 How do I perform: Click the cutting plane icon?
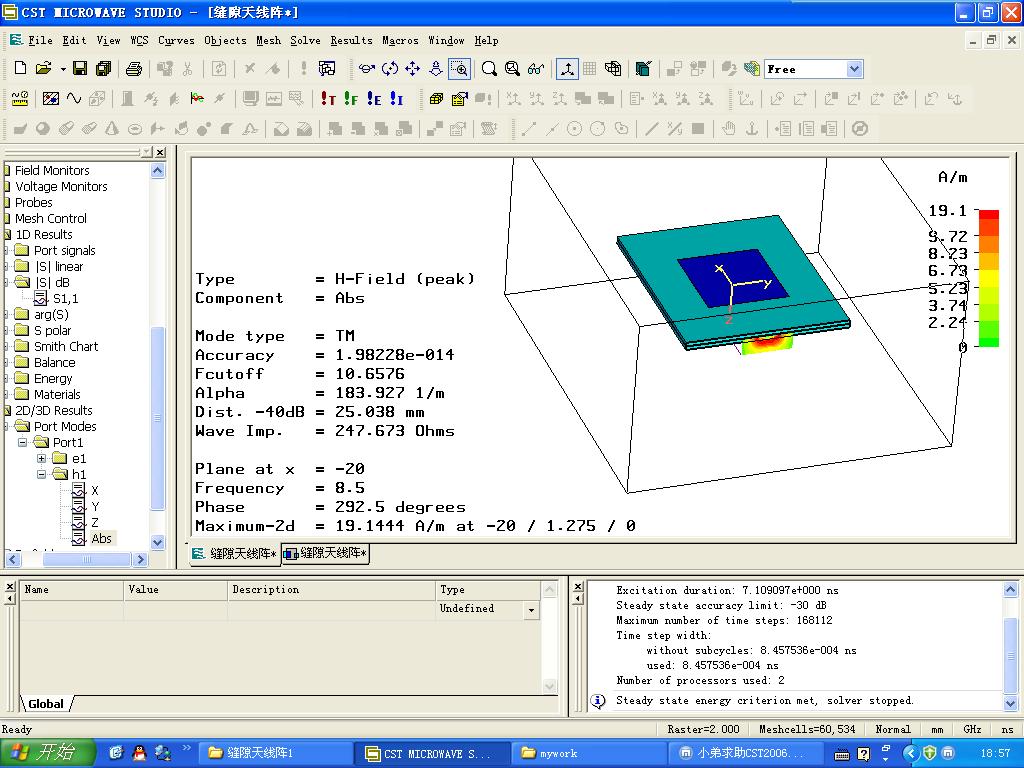(x=644, y=69)
